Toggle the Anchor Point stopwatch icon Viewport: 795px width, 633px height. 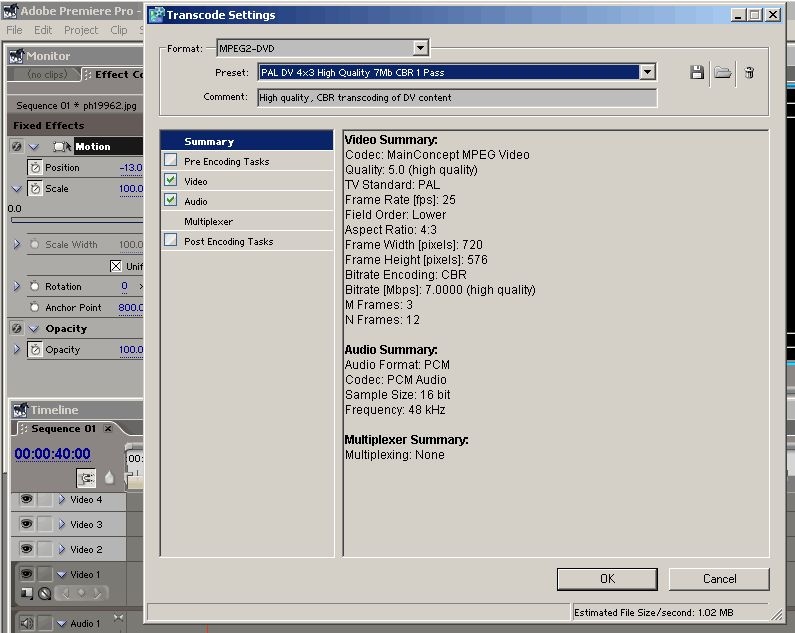pyautogui.click(x=34, y=307)
